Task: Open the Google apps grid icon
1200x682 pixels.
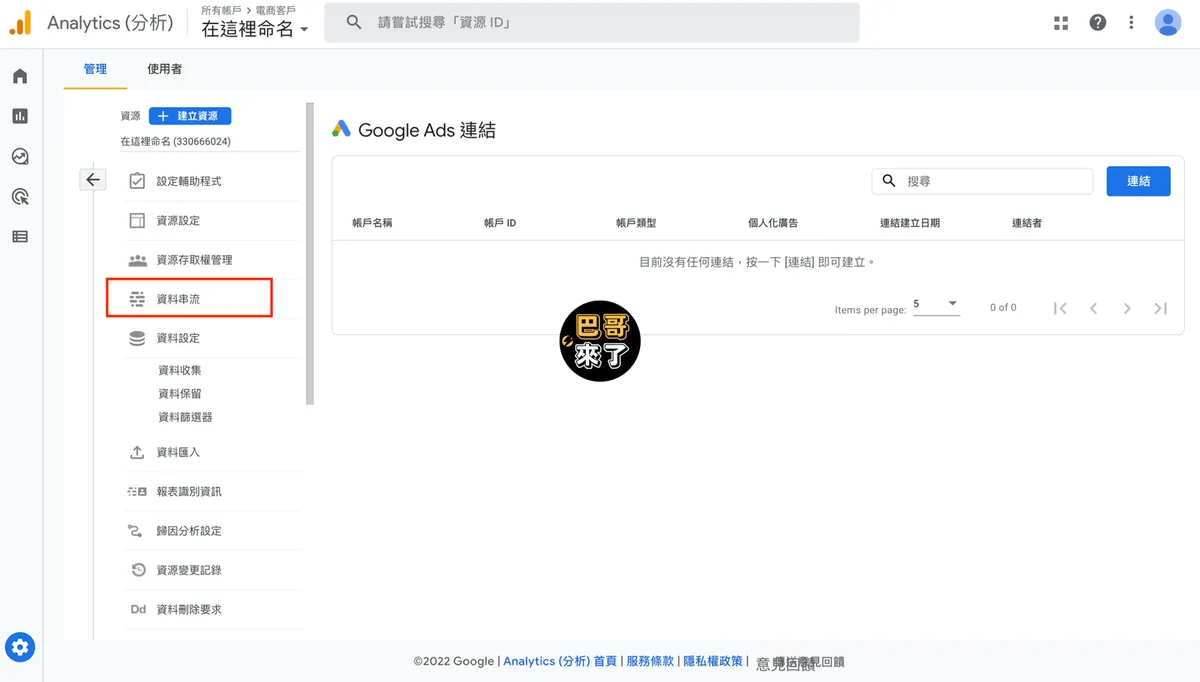Action: pos(1061,22)
